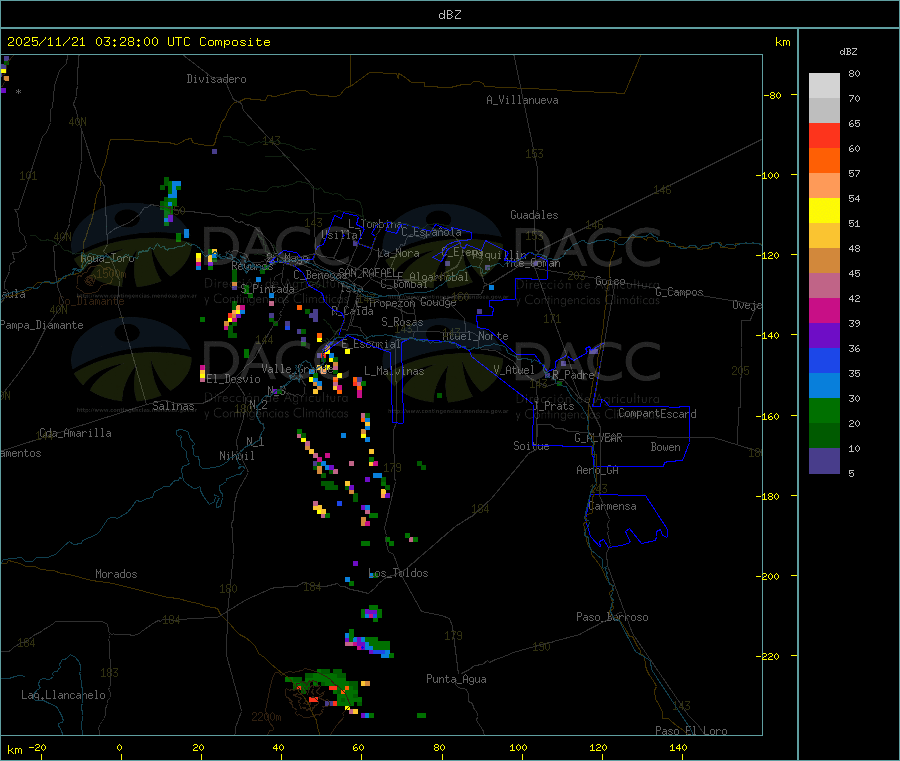Click the Aero_GA label
The height and width of the screenshot is (761, 900).
pos(598,470)
